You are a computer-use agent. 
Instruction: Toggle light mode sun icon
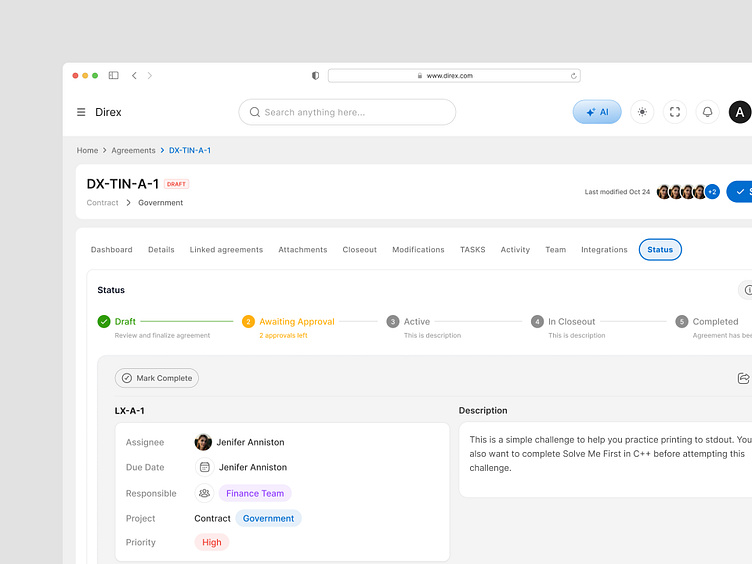(x=642, y=112)
